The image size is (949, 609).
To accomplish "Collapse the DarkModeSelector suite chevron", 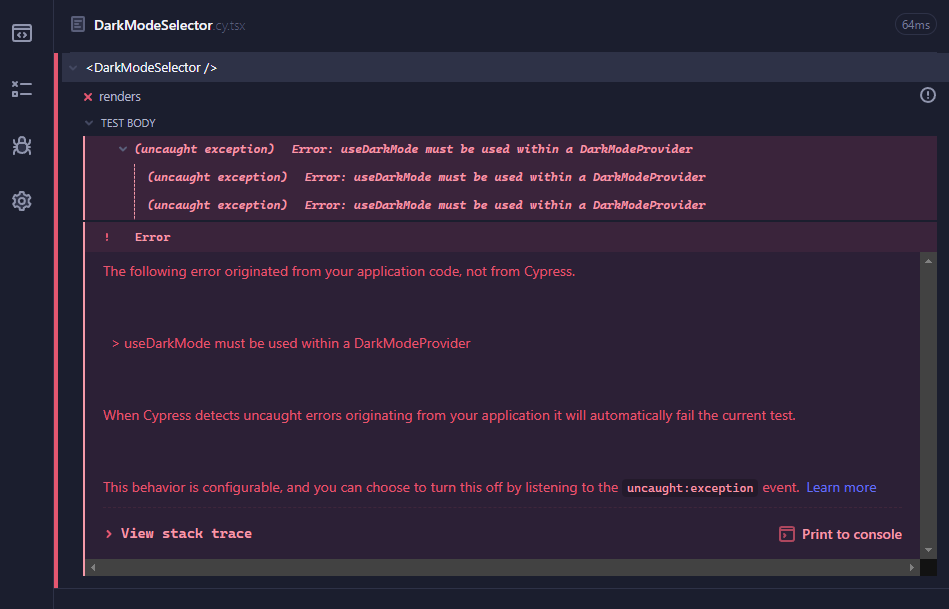I will 73,68.
